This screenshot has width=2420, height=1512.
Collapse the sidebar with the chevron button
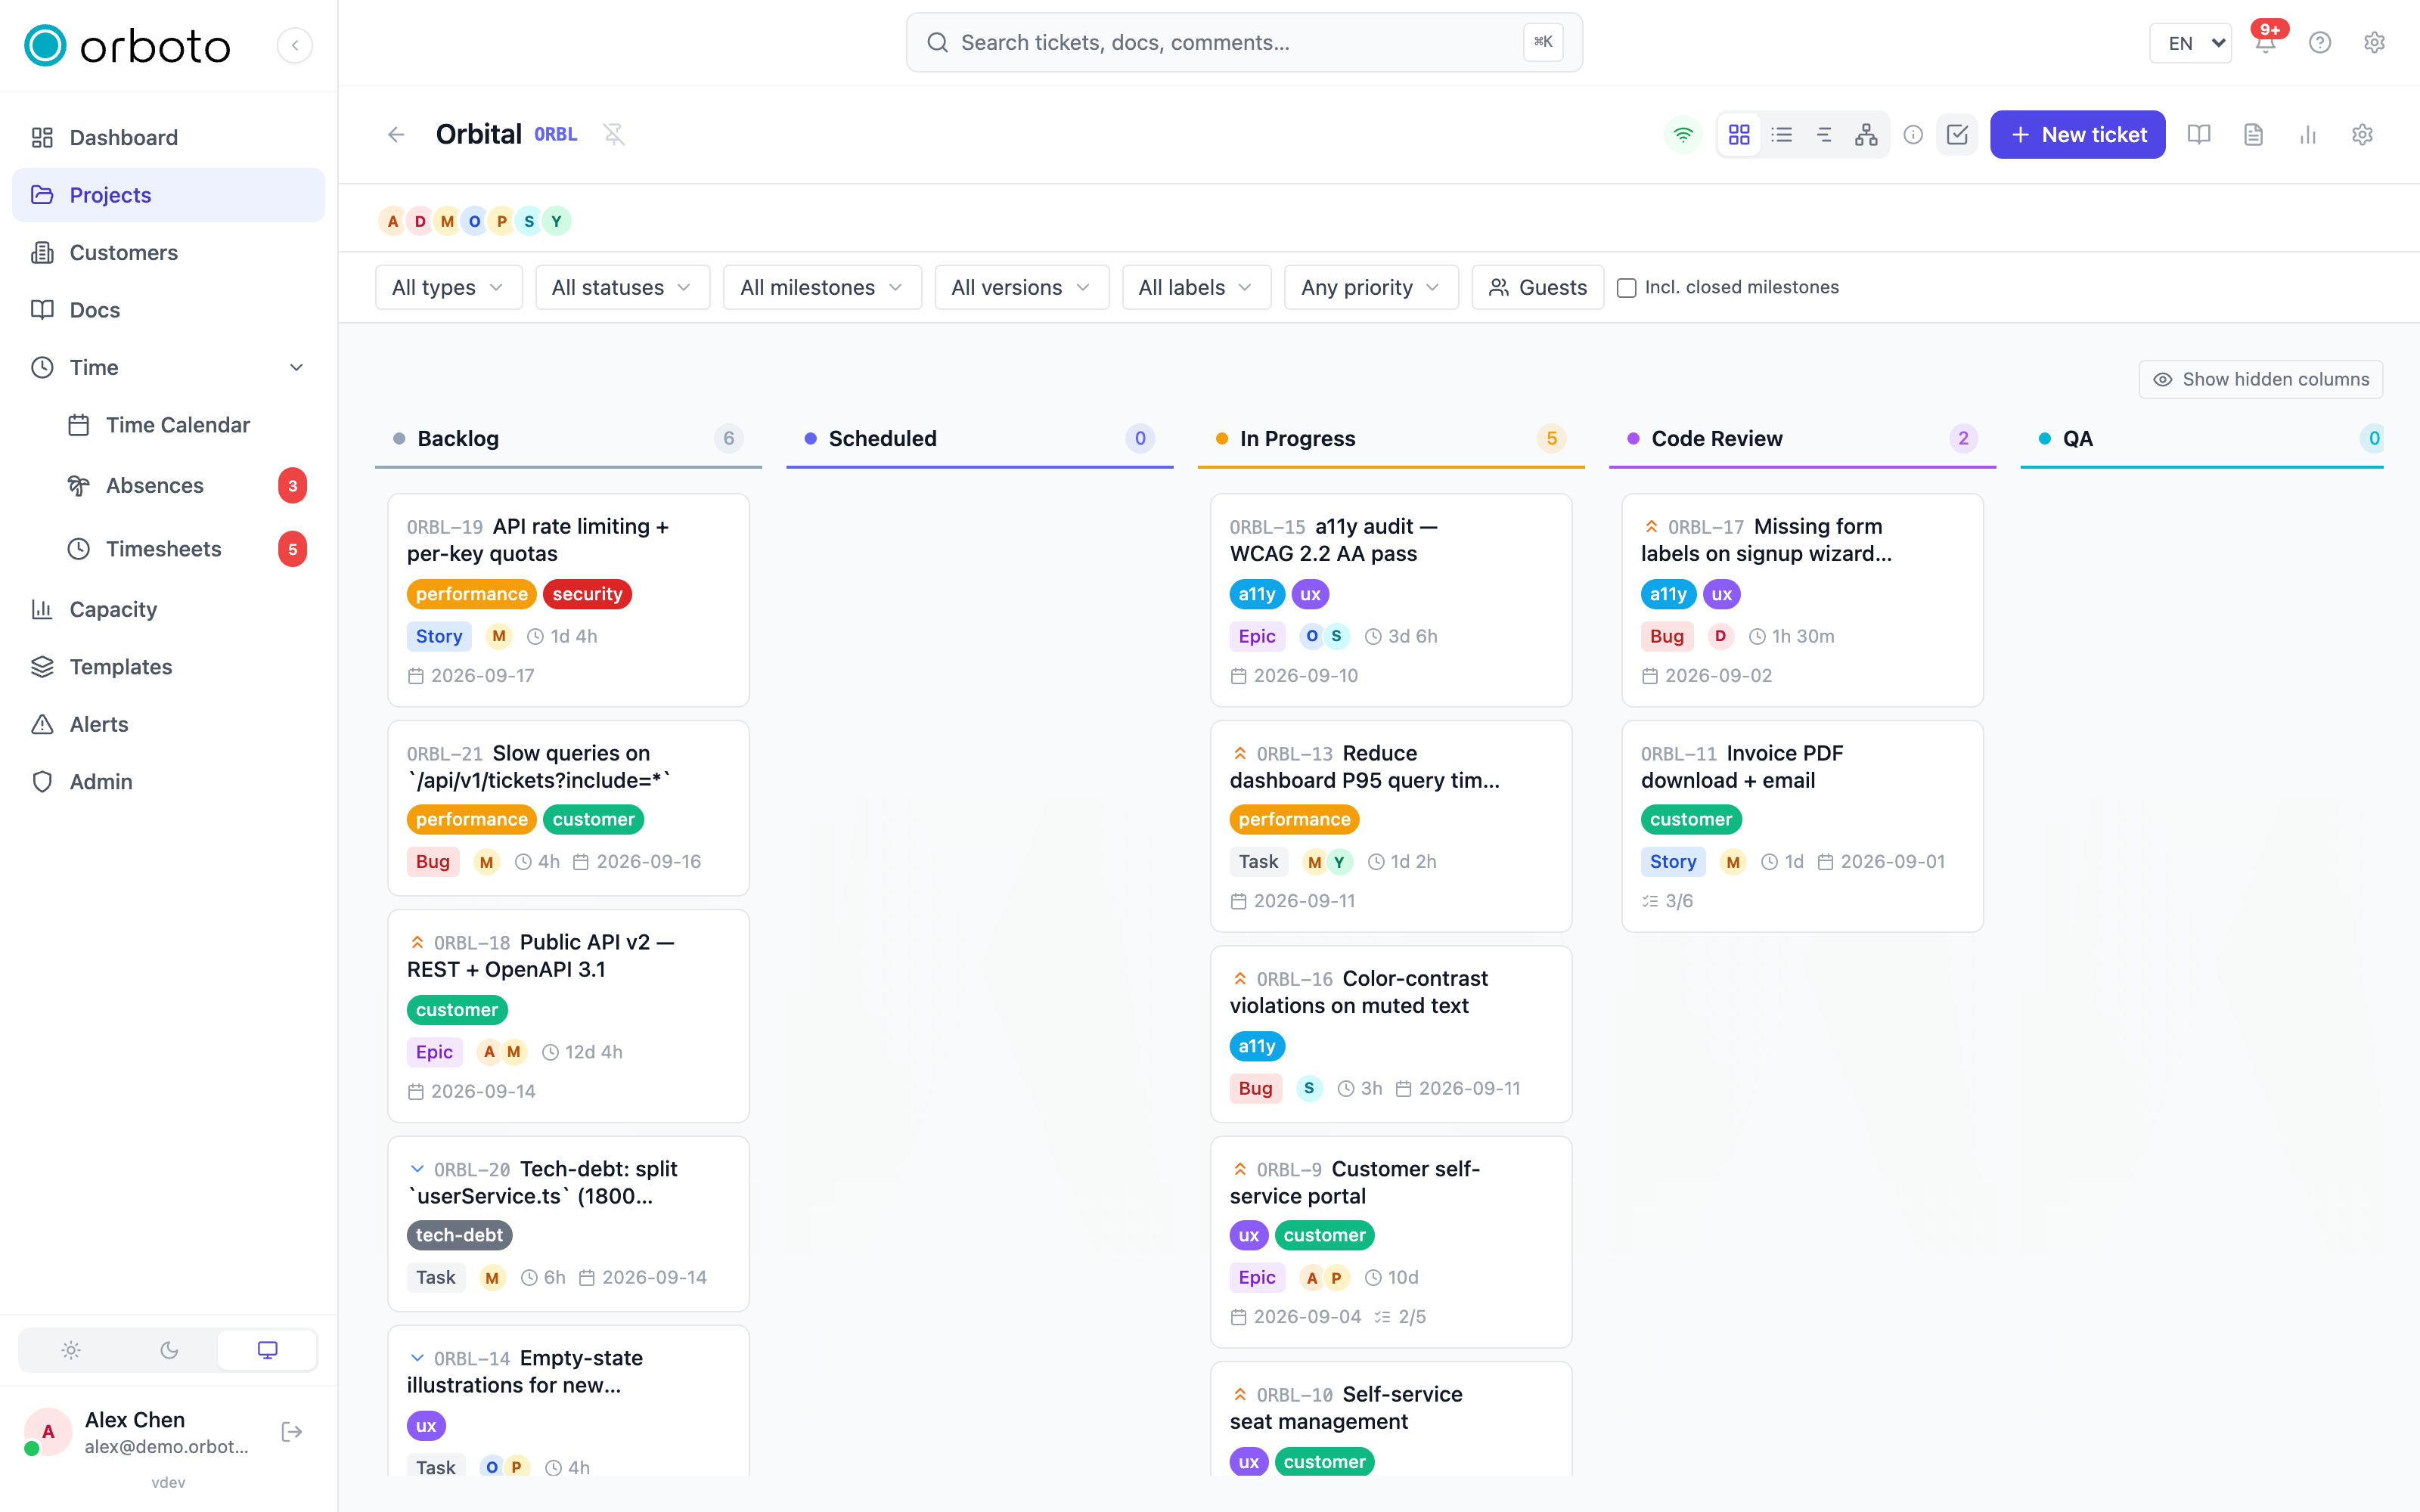pos(295,45)
